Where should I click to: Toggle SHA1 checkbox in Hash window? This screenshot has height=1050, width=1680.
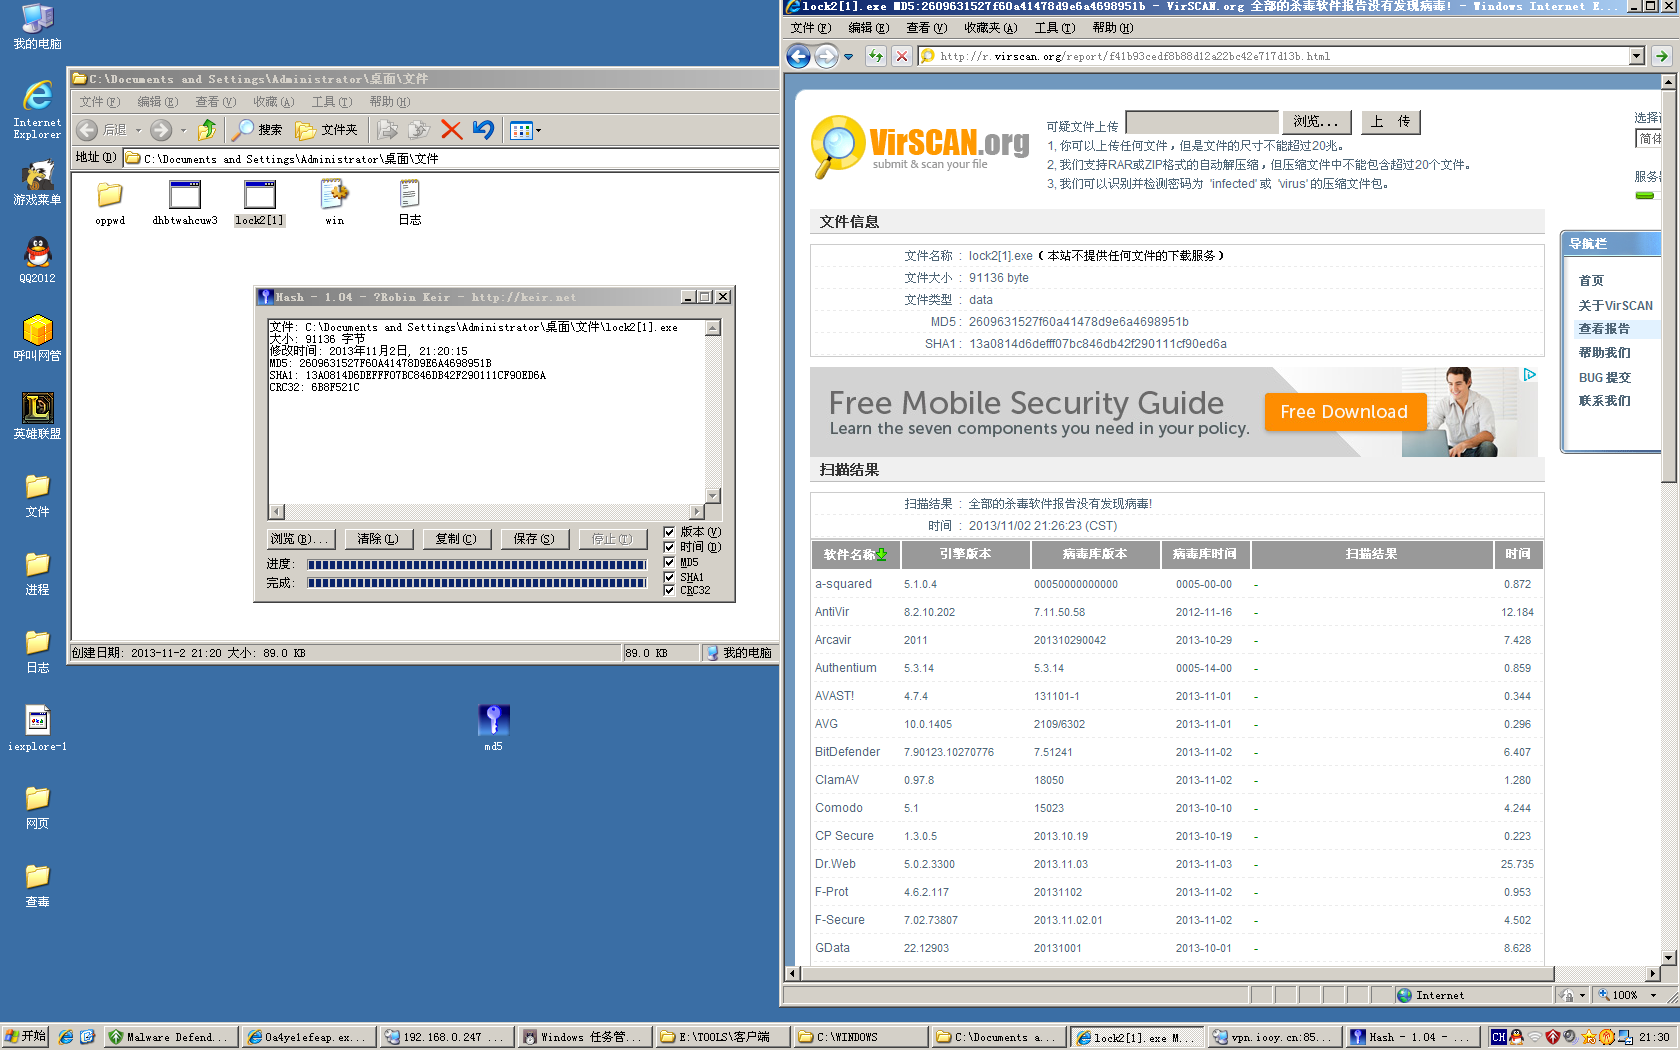pyautogui.click(x=669, y=577)
